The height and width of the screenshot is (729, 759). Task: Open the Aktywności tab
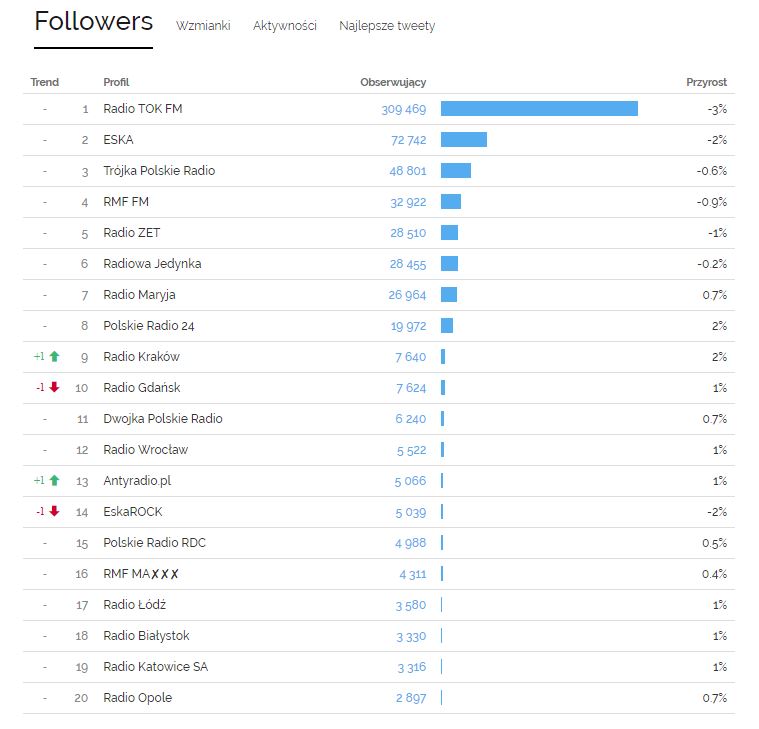coord(285,26)
